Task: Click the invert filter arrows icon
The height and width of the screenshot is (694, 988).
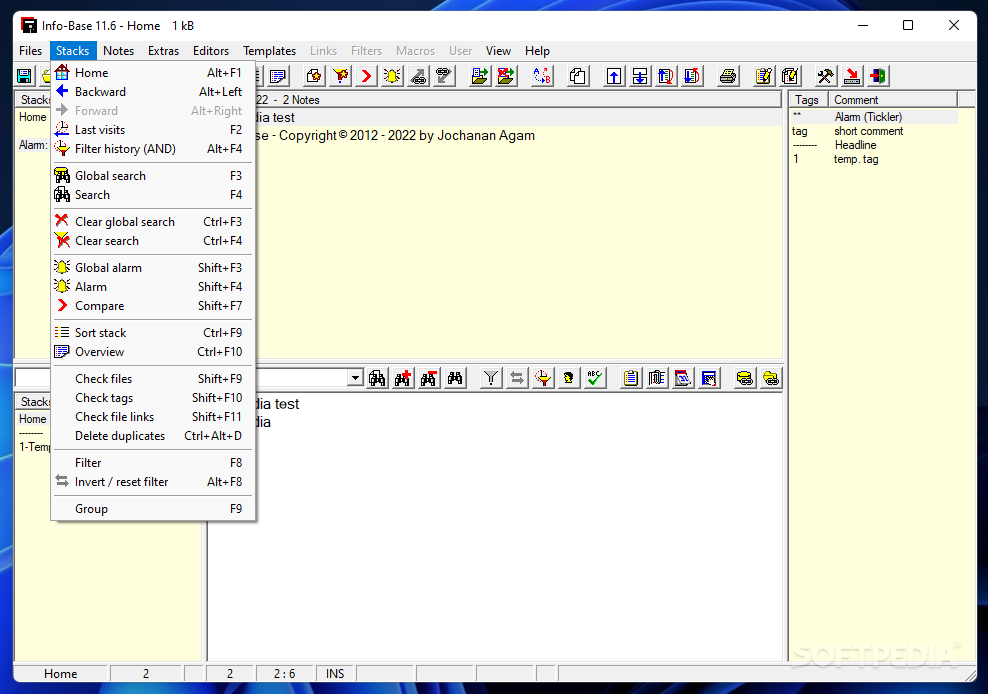Action: (517, 378)
